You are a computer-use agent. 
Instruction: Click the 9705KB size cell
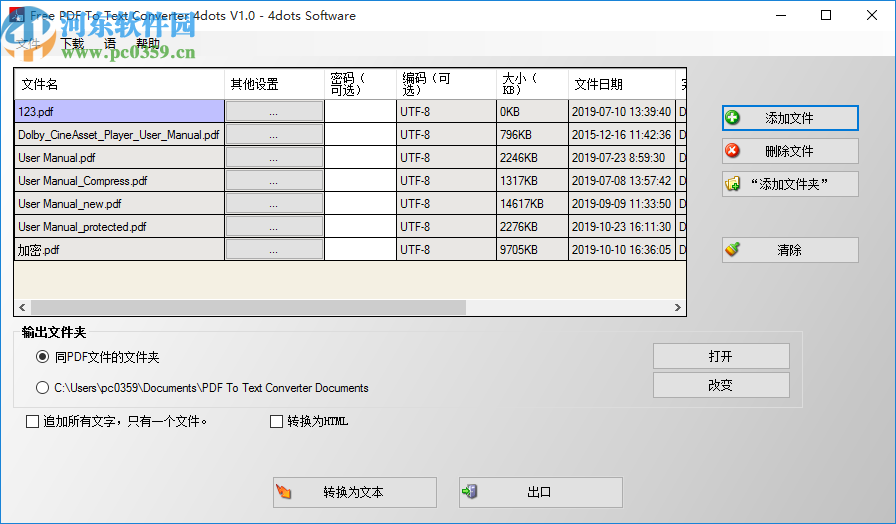point(532,250)
